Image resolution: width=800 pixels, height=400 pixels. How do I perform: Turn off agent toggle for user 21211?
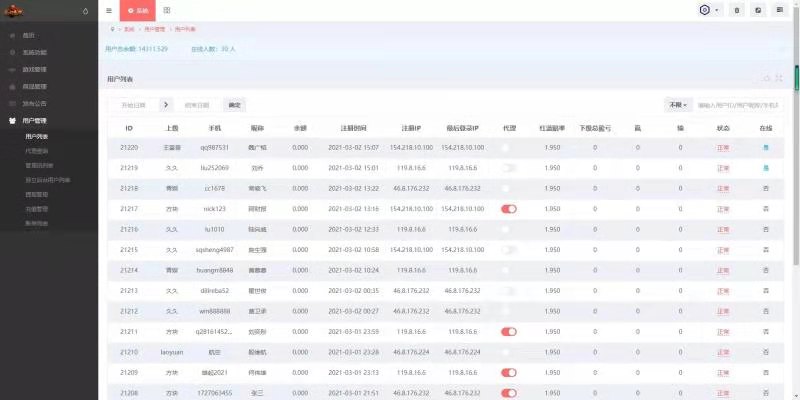pyautogui.click(x=508, y=331)
